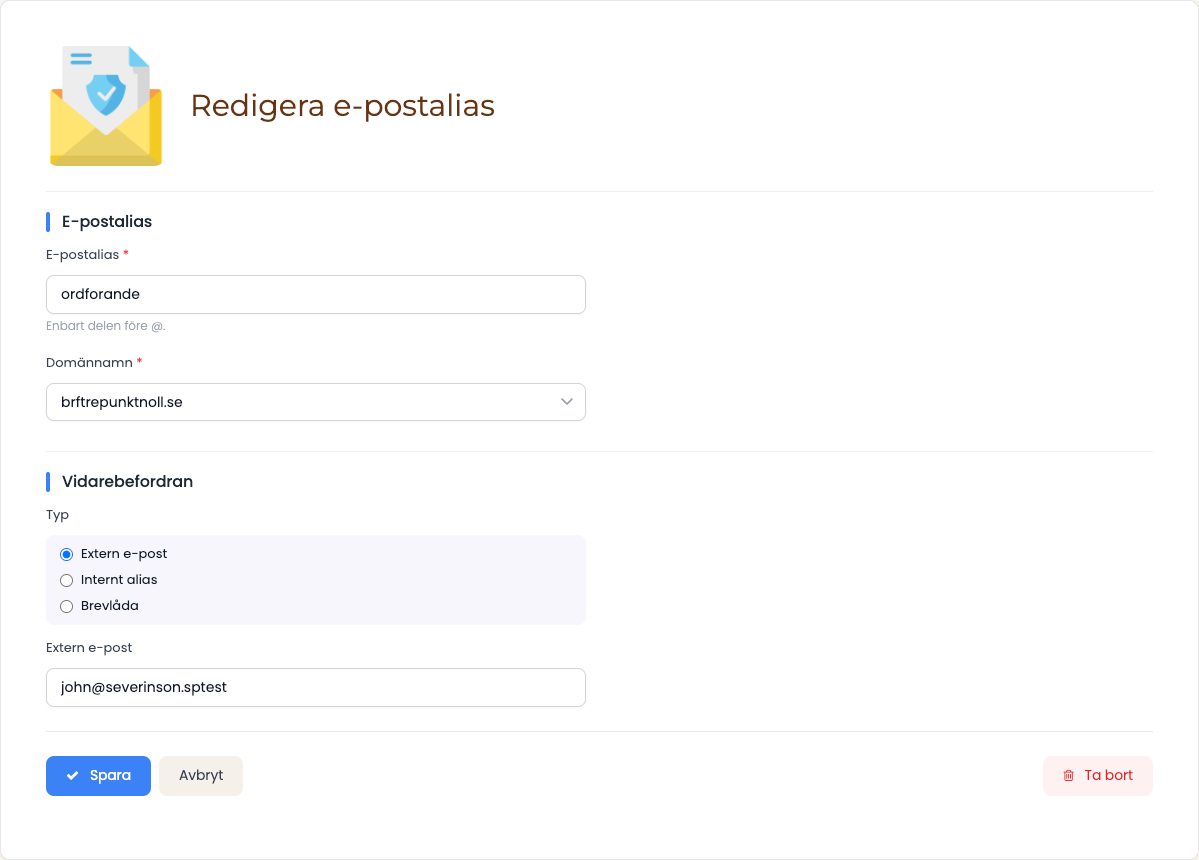The image size is (1199, 860).
Task: Select the Brevlåda radio option
Action: tap(67, 606)
